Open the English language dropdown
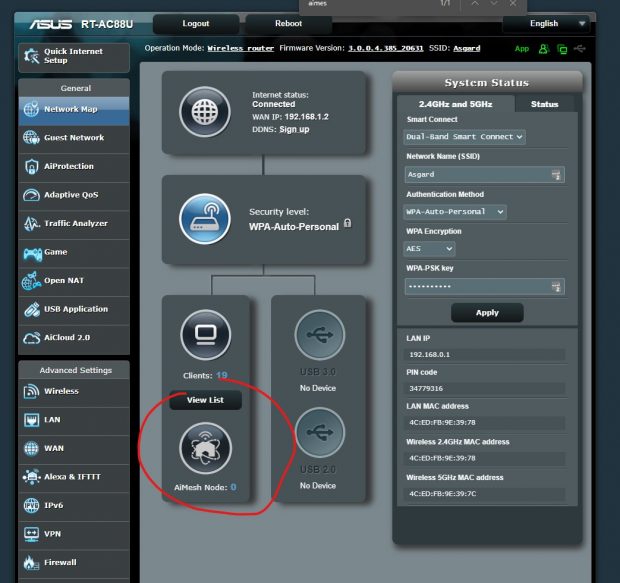This screenshot has height=583, width=620. [x=546, y=24]
